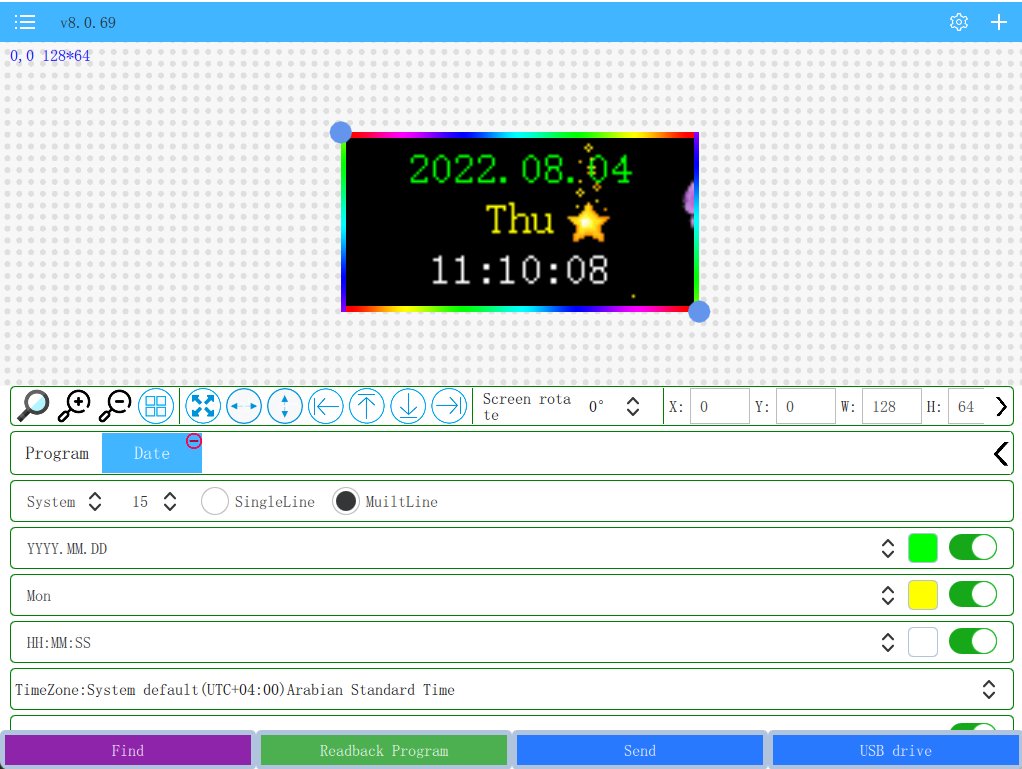
Task: Click the Readback Program button
Action: pos(384,751)
